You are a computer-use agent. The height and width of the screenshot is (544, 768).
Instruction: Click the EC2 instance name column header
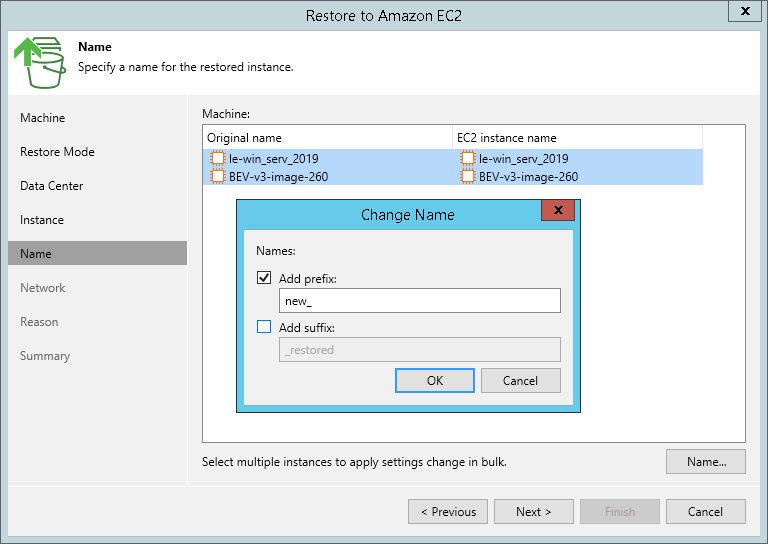[x=577, y=138]
